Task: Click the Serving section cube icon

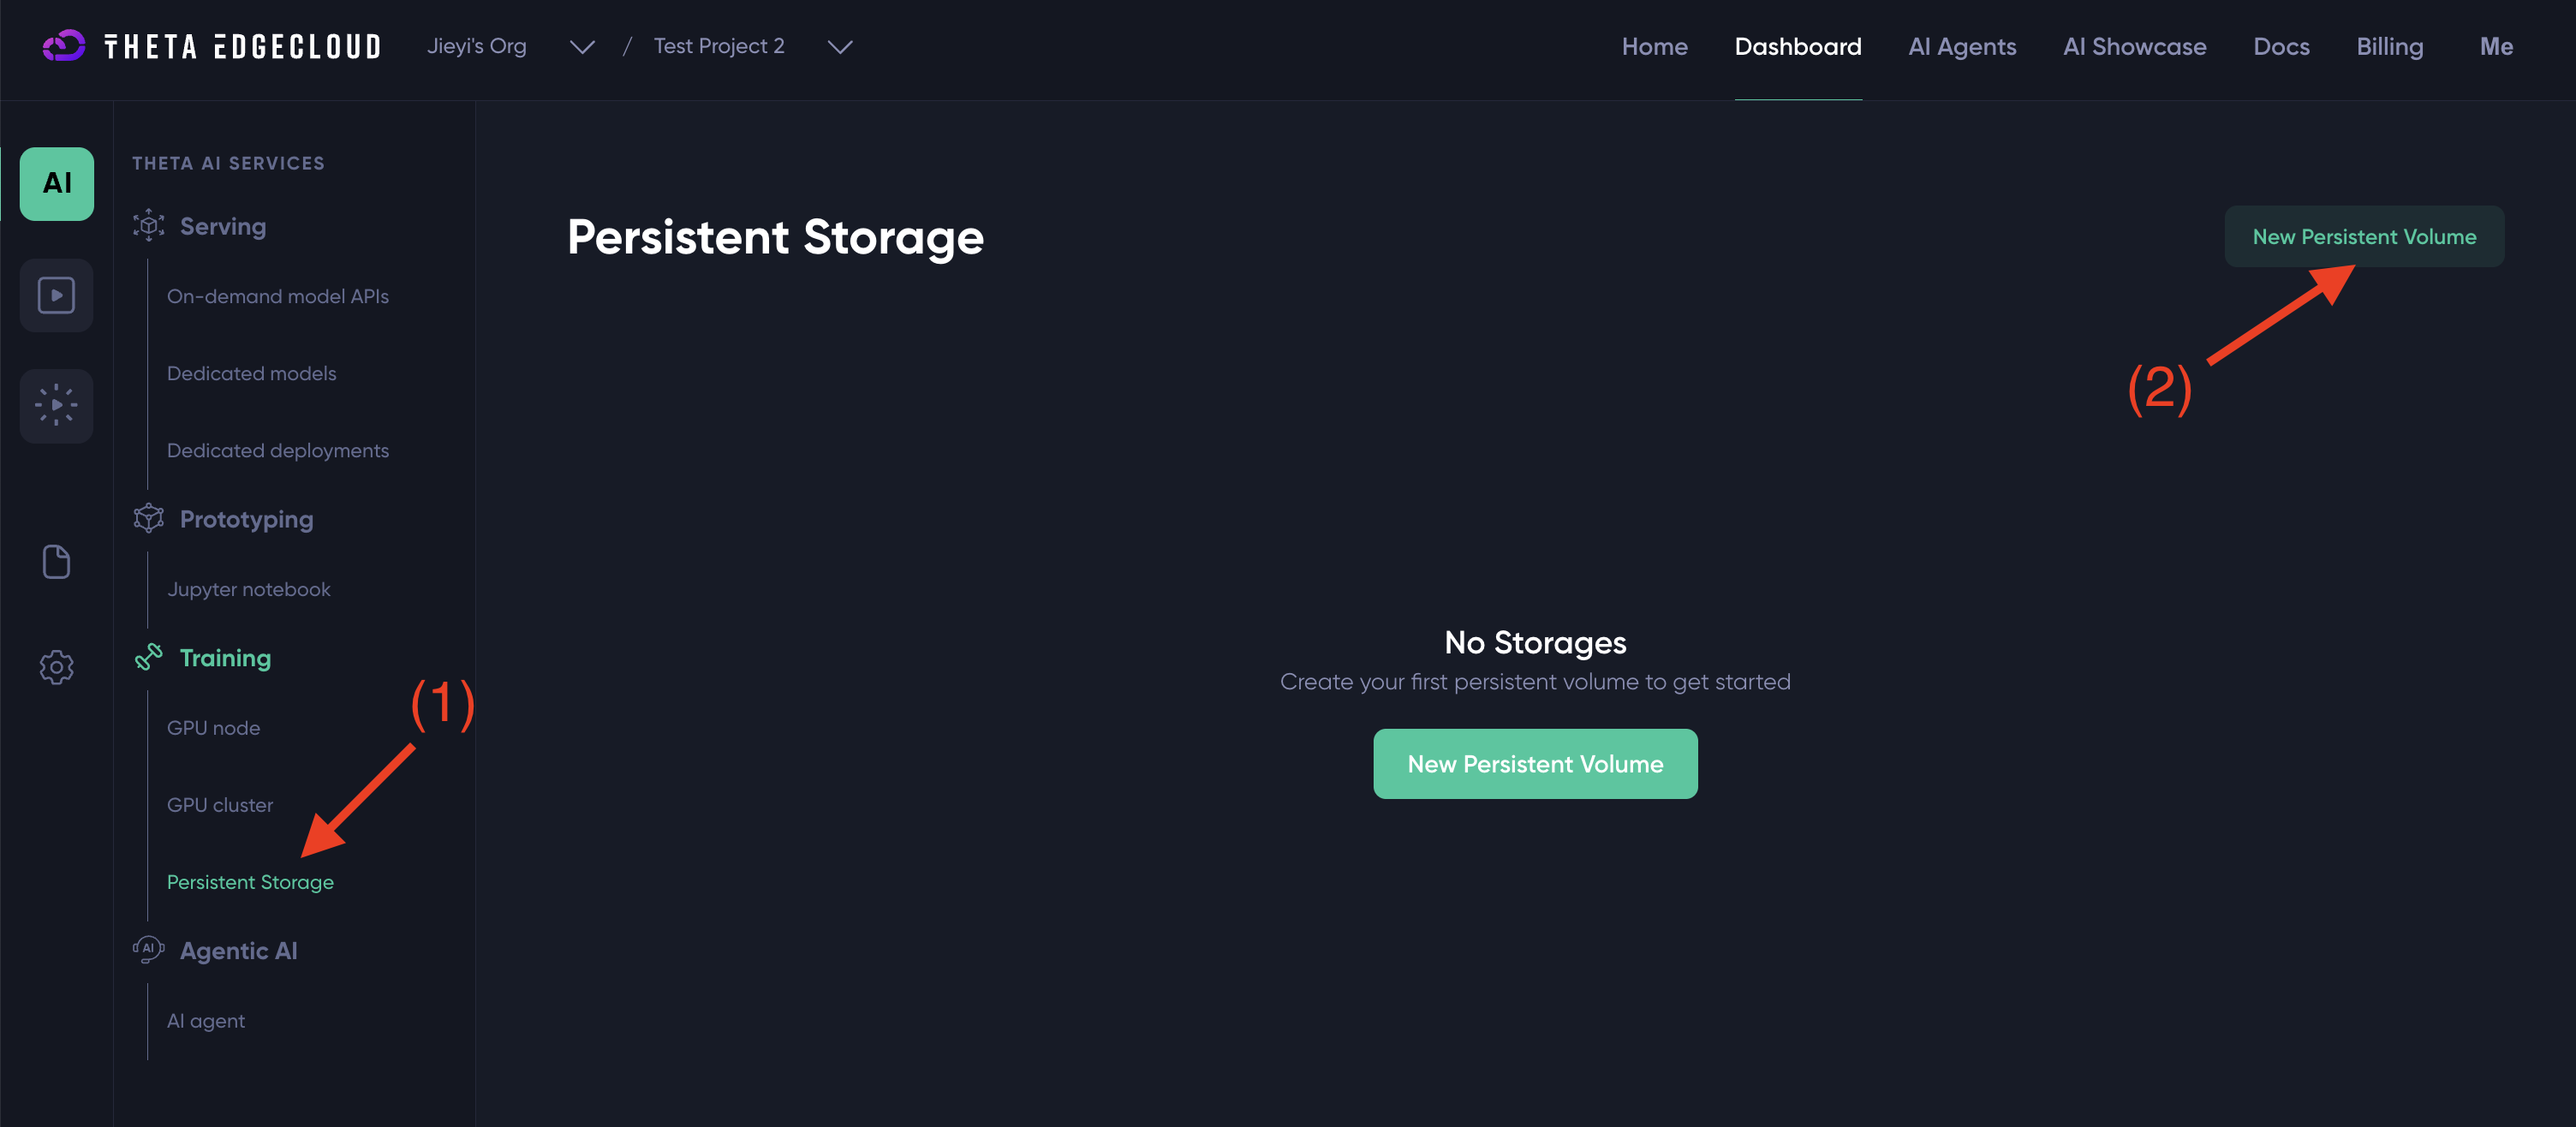Action: pos(149,226)
